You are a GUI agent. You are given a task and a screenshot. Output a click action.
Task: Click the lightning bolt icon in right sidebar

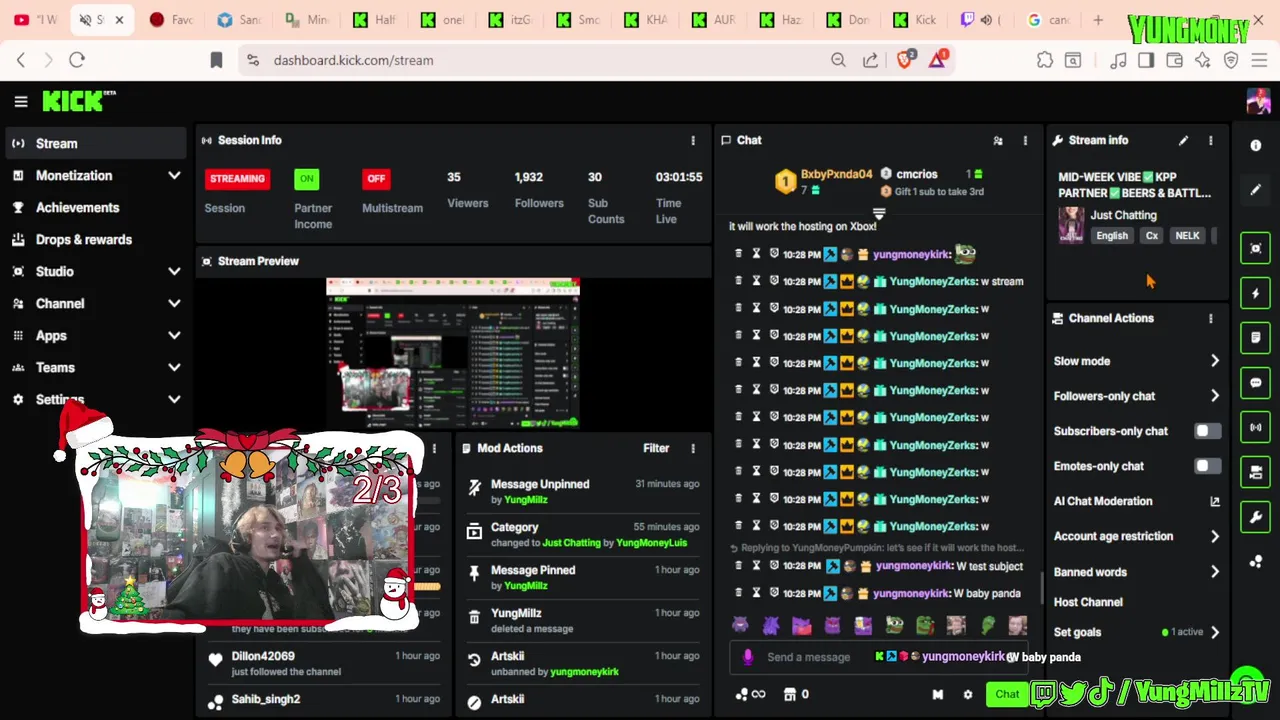1256,294
